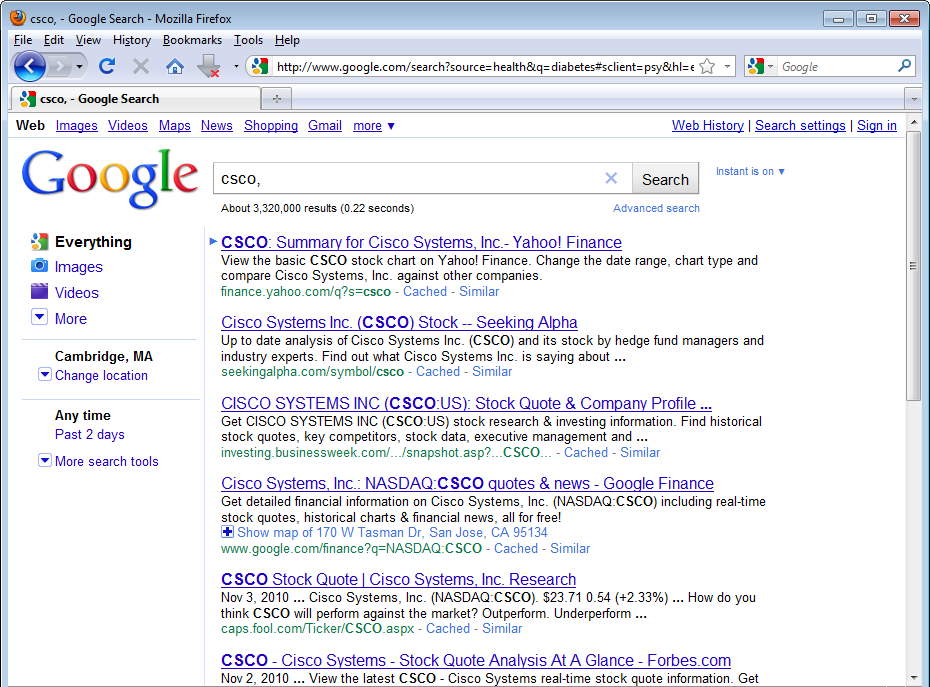Open the Help menu
The image size is (930, 687).
tap(287, 40)
